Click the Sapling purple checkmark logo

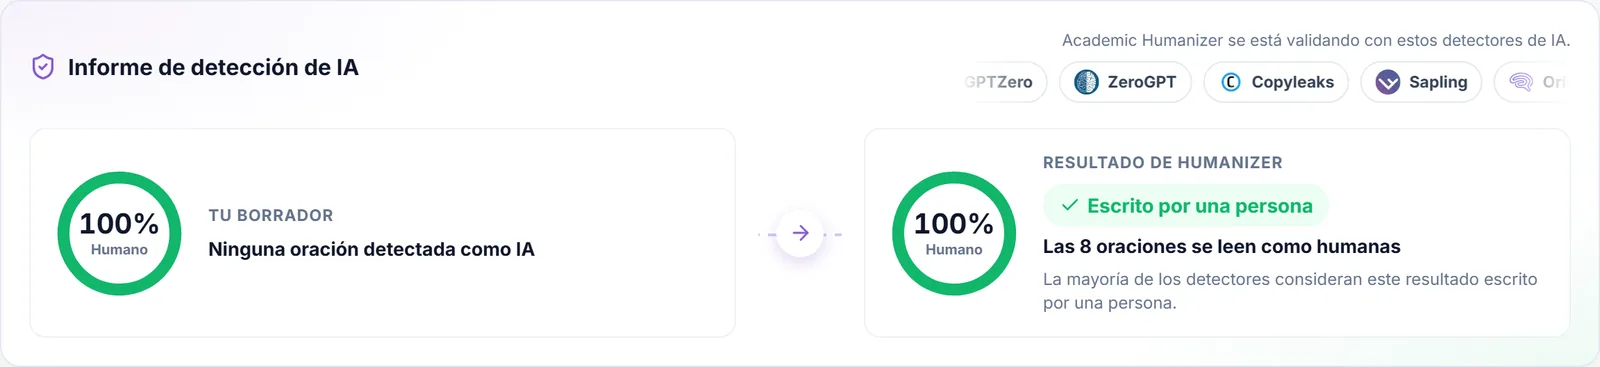[x=1388, y=82]
